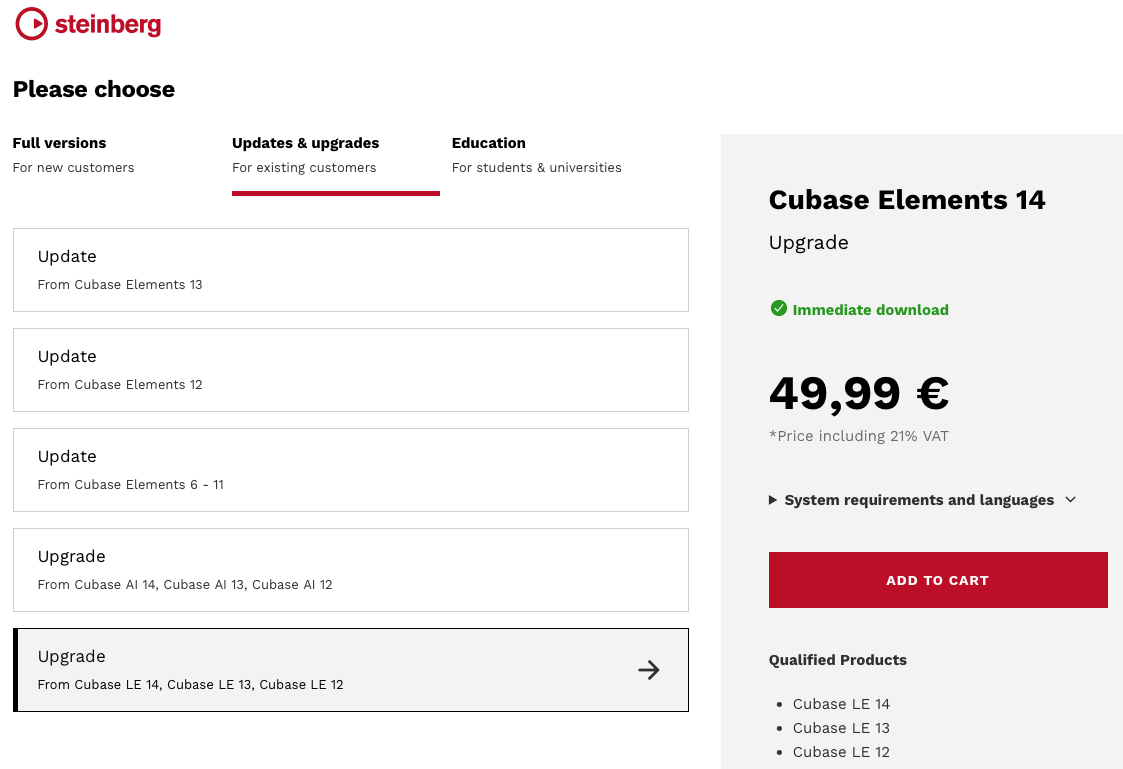Click the arrow on LE upgrade option
The height and width of the screenshot is (769, 1123).
click(649, 670)
